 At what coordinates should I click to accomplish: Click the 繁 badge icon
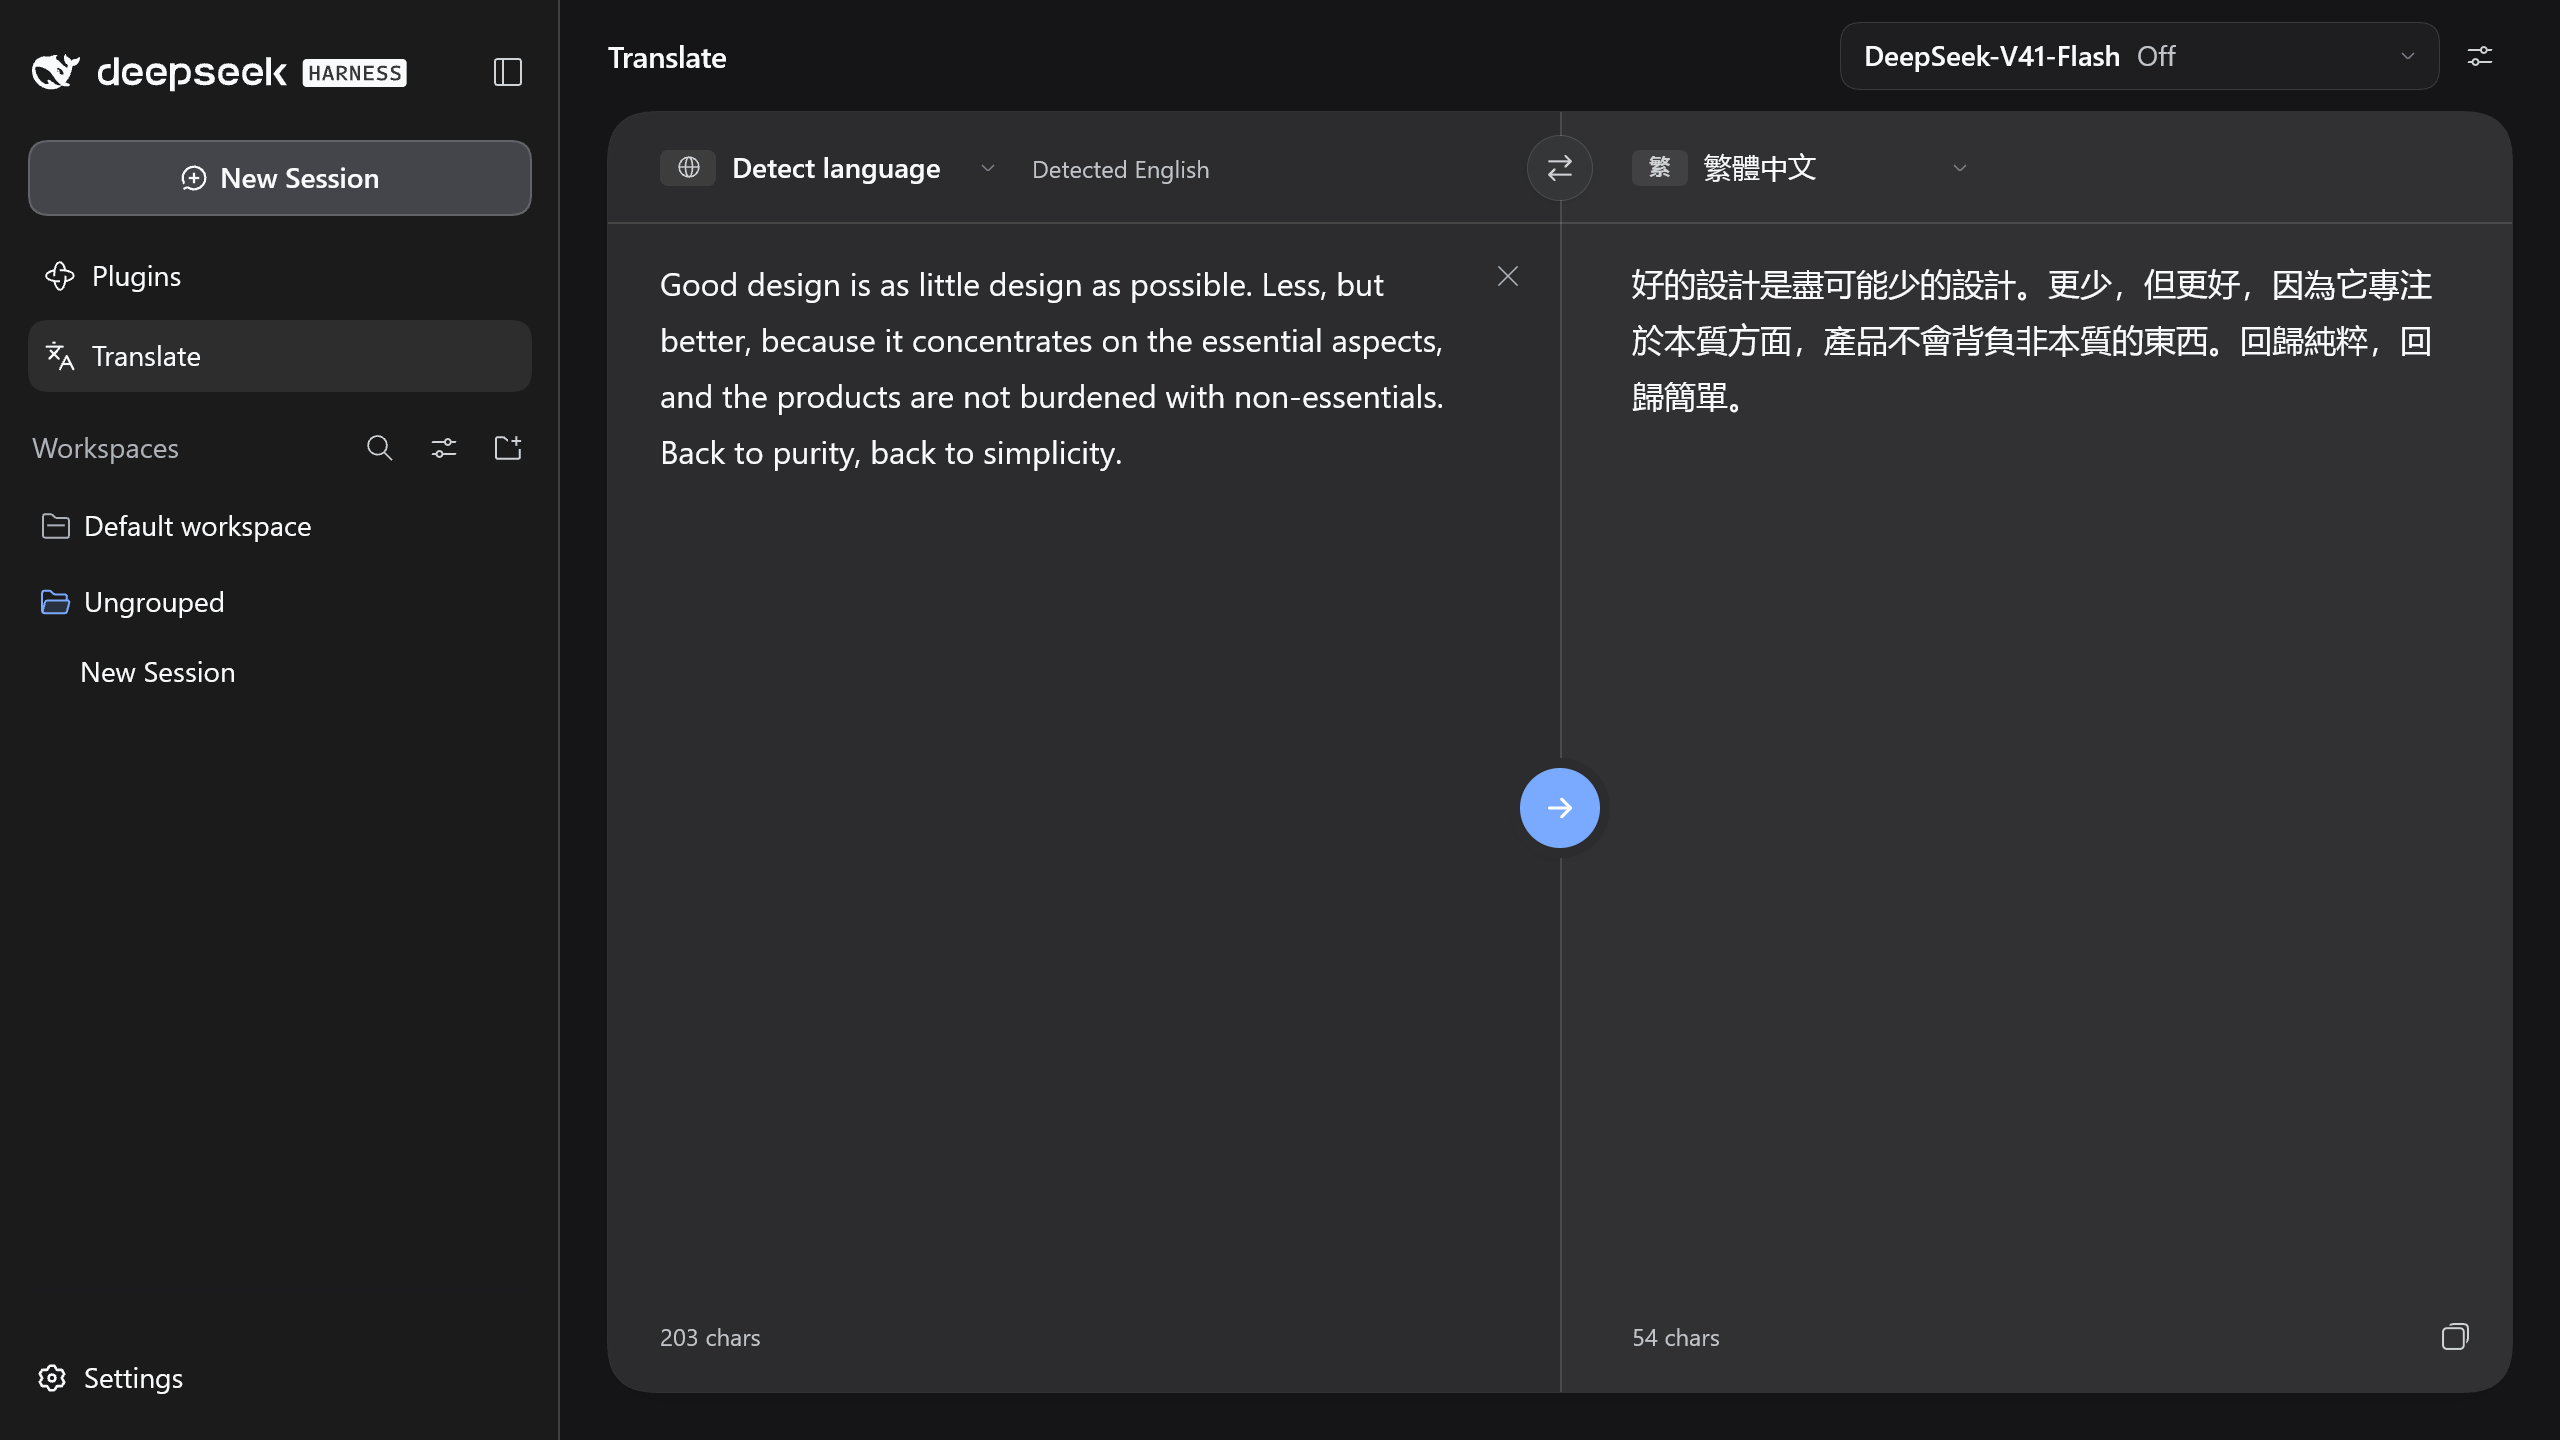(1660, 168)
